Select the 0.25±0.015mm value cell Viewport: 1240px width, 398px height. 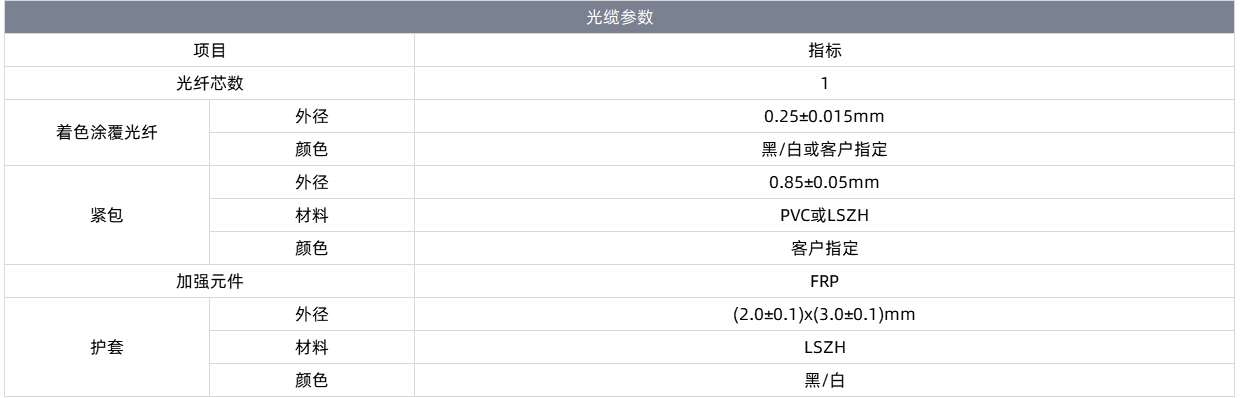pos(825,116)
